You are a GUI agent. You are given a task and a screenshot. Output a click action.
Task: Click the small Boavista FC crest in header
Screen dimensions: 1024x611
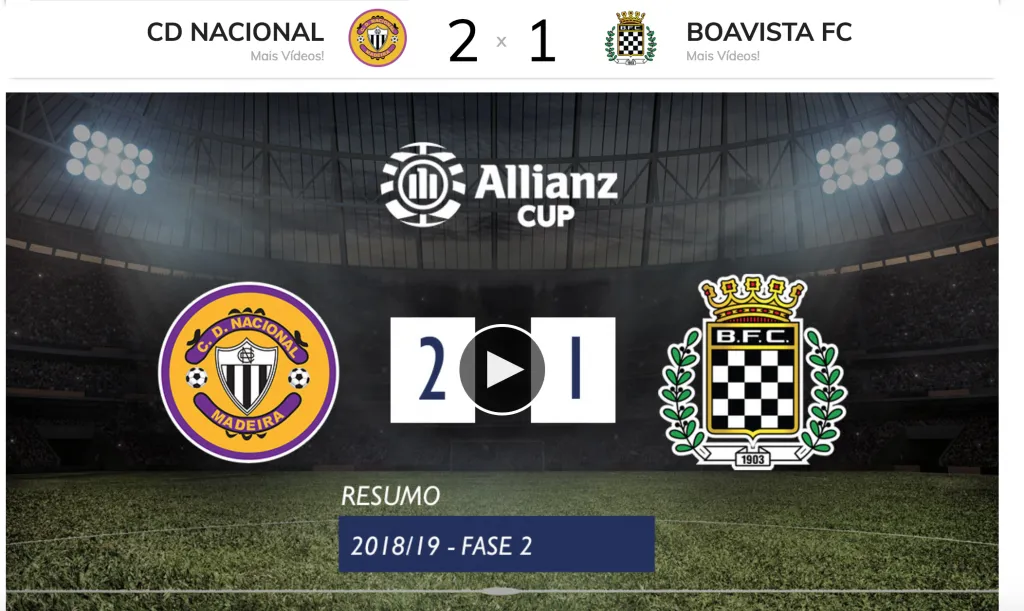click(631, 38)
